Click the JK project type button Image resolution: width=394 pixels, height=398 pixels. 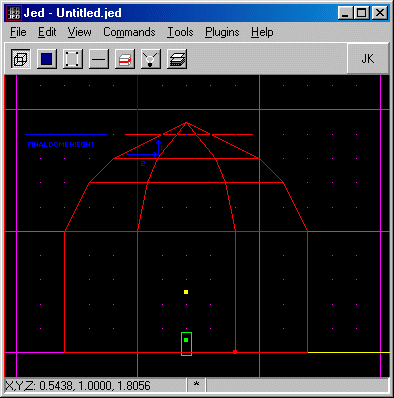pos(368,59)
